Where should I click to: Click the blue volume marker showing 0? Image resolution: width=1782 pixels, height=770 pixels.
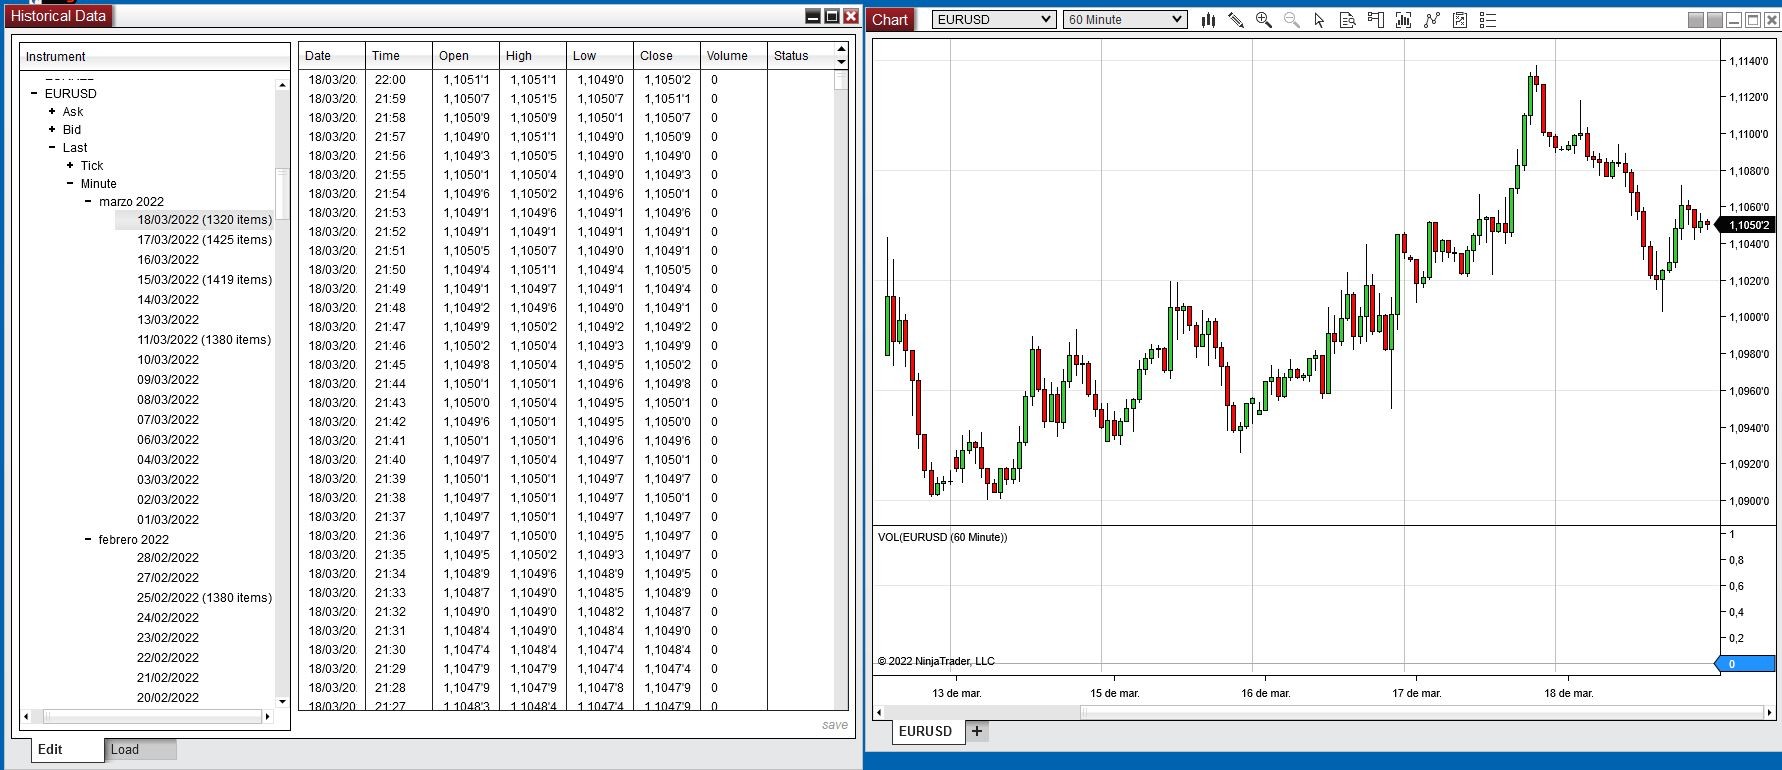point(1746,664)
